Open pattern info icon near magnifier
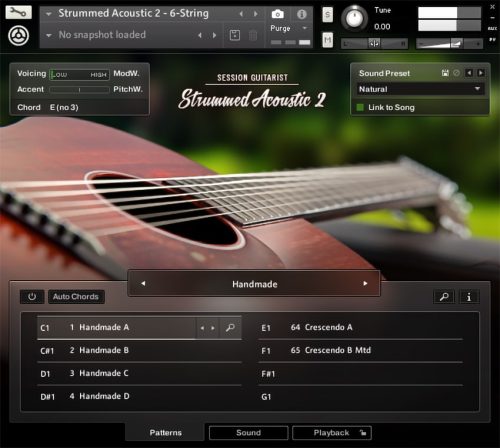 [469, 297]
